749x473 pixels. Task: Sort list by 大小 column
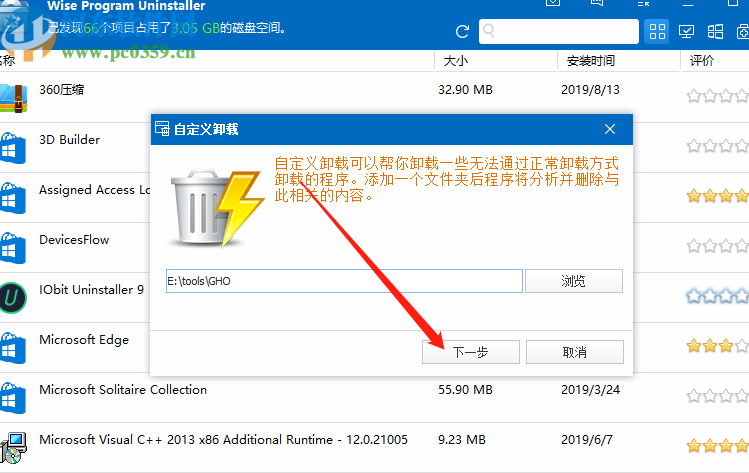click(456, 61)
